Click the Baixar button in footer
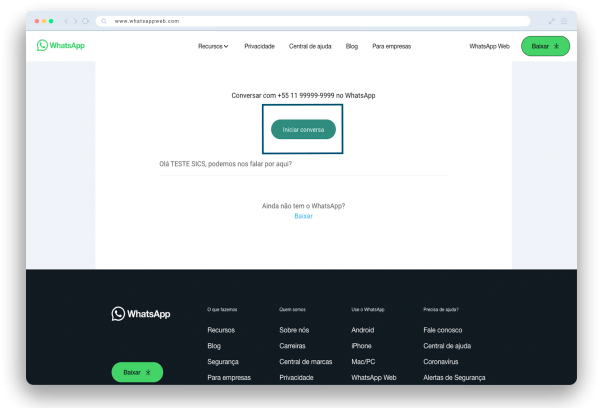 coord(137,372)
